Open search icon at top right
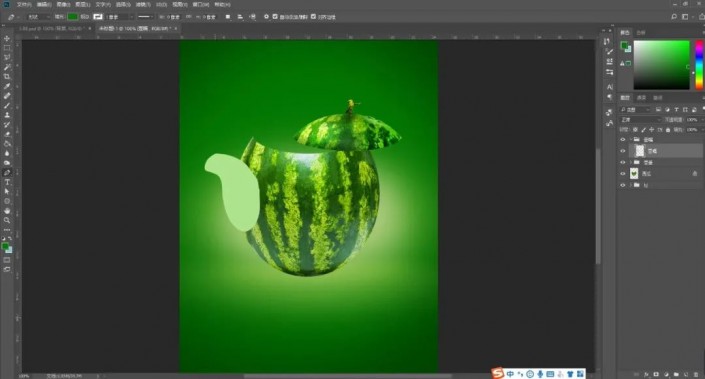The height and width of the screenshot is (379, 705). pyautogui.click(x=674, y=17)
